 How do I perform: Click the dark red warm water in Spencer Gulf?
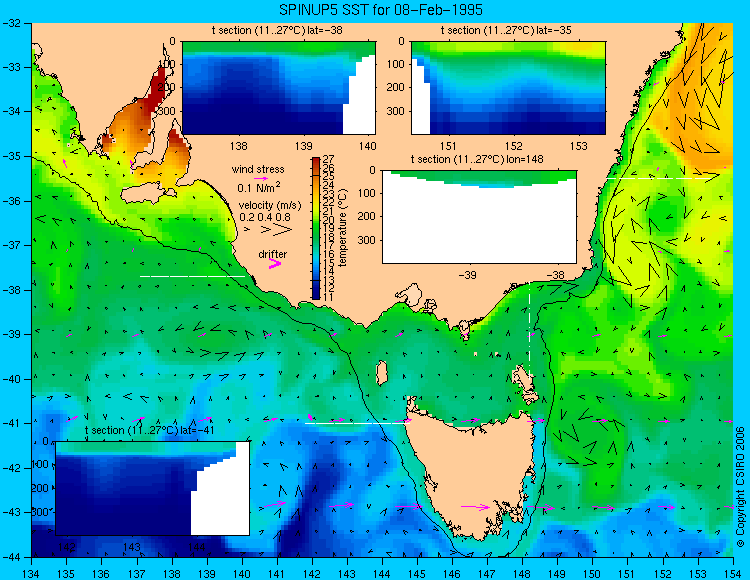[x=156, y=91]
